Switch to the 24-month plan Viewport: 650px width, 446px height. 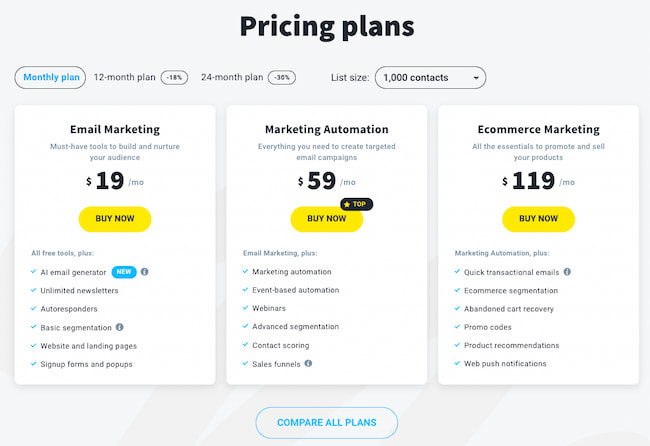point(232,77)
